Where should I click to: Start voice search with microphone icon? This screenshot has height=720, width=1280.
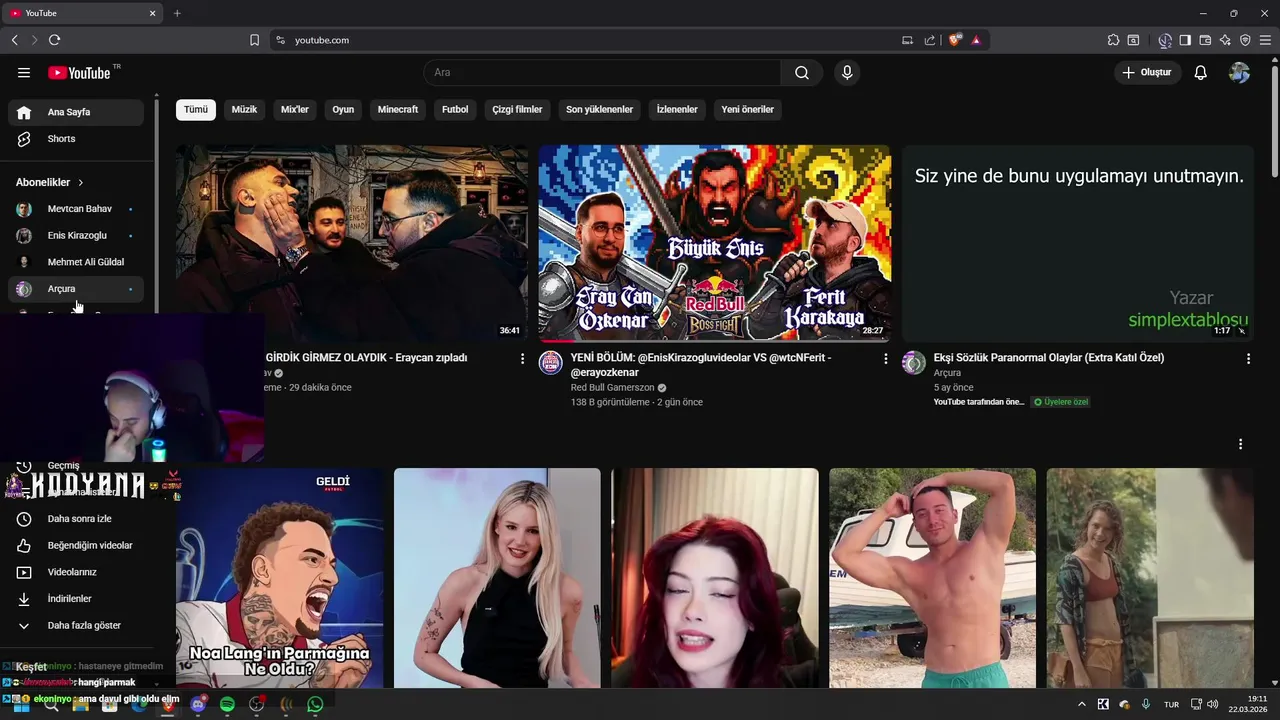tap(847, 73)
